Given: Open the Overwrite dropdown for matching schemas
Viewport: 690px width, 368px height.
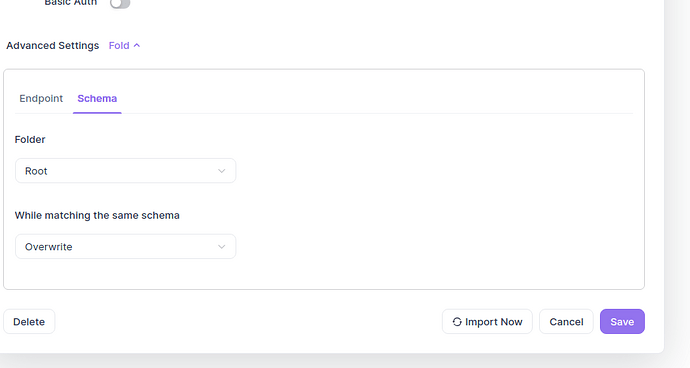Looking at the screenshot, I should click(125, 247).
